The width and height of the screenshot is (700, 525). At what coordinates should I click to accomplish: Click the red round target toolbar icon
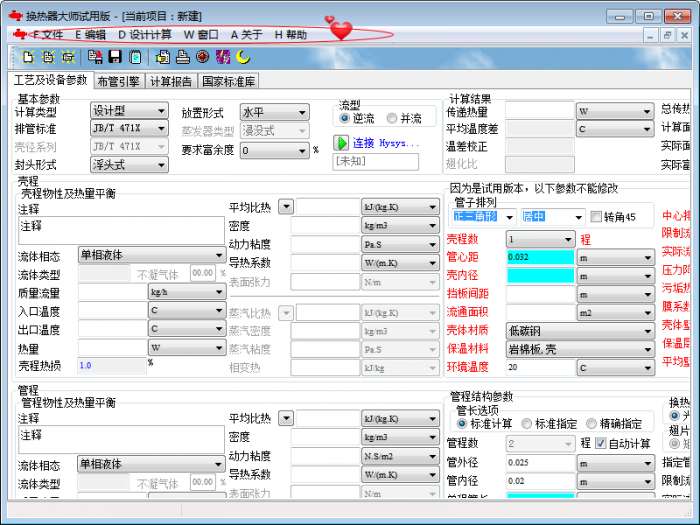[x=201, y=57]
